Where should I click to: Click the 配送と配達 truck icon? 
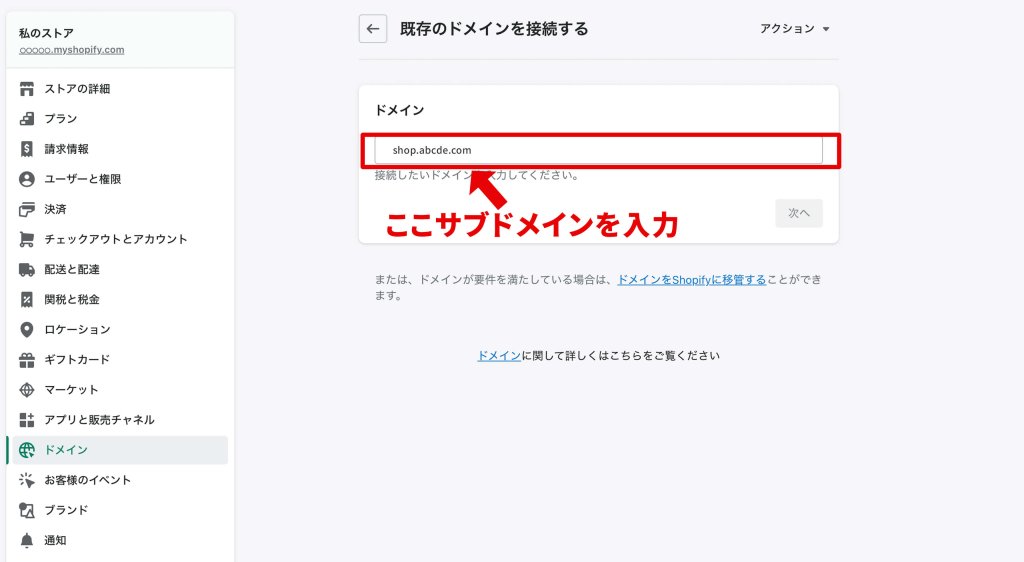(x=27, y=270)
